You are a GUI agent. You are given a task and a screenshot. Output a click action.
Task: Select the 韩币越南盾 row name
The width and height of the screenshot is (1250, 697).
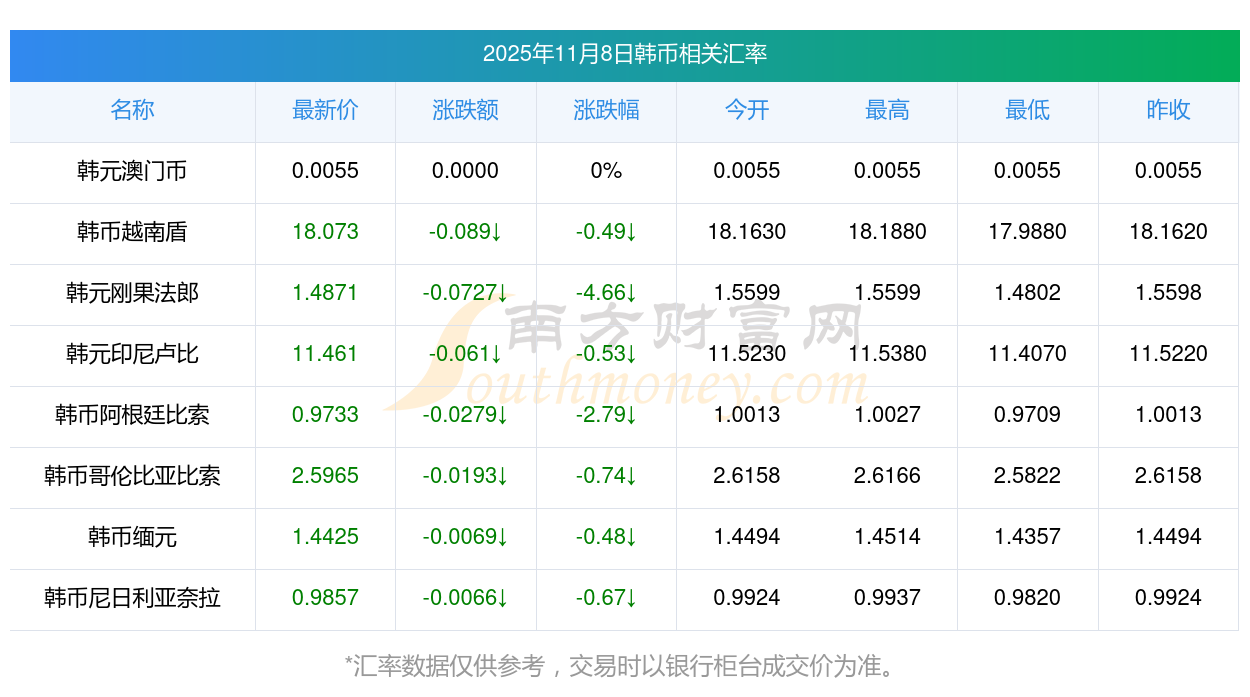132,232
